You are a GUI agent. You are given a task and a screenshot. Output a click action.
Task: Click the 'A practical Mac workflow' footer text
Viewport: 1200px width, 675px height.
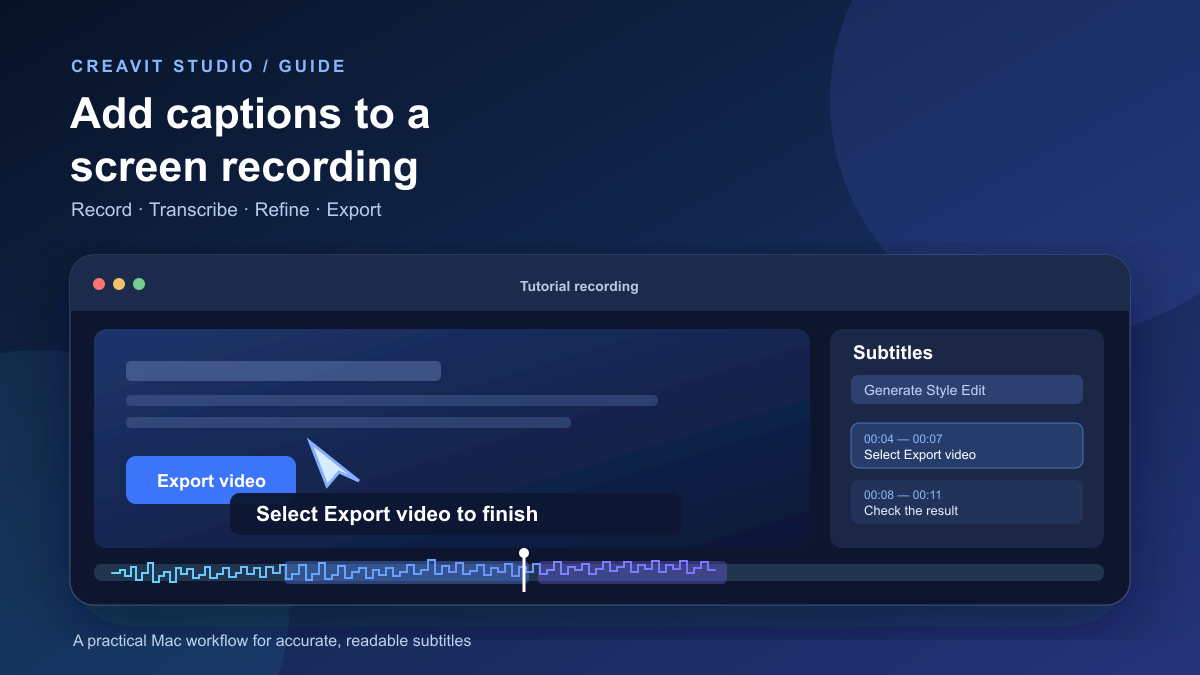click(272, 640)
